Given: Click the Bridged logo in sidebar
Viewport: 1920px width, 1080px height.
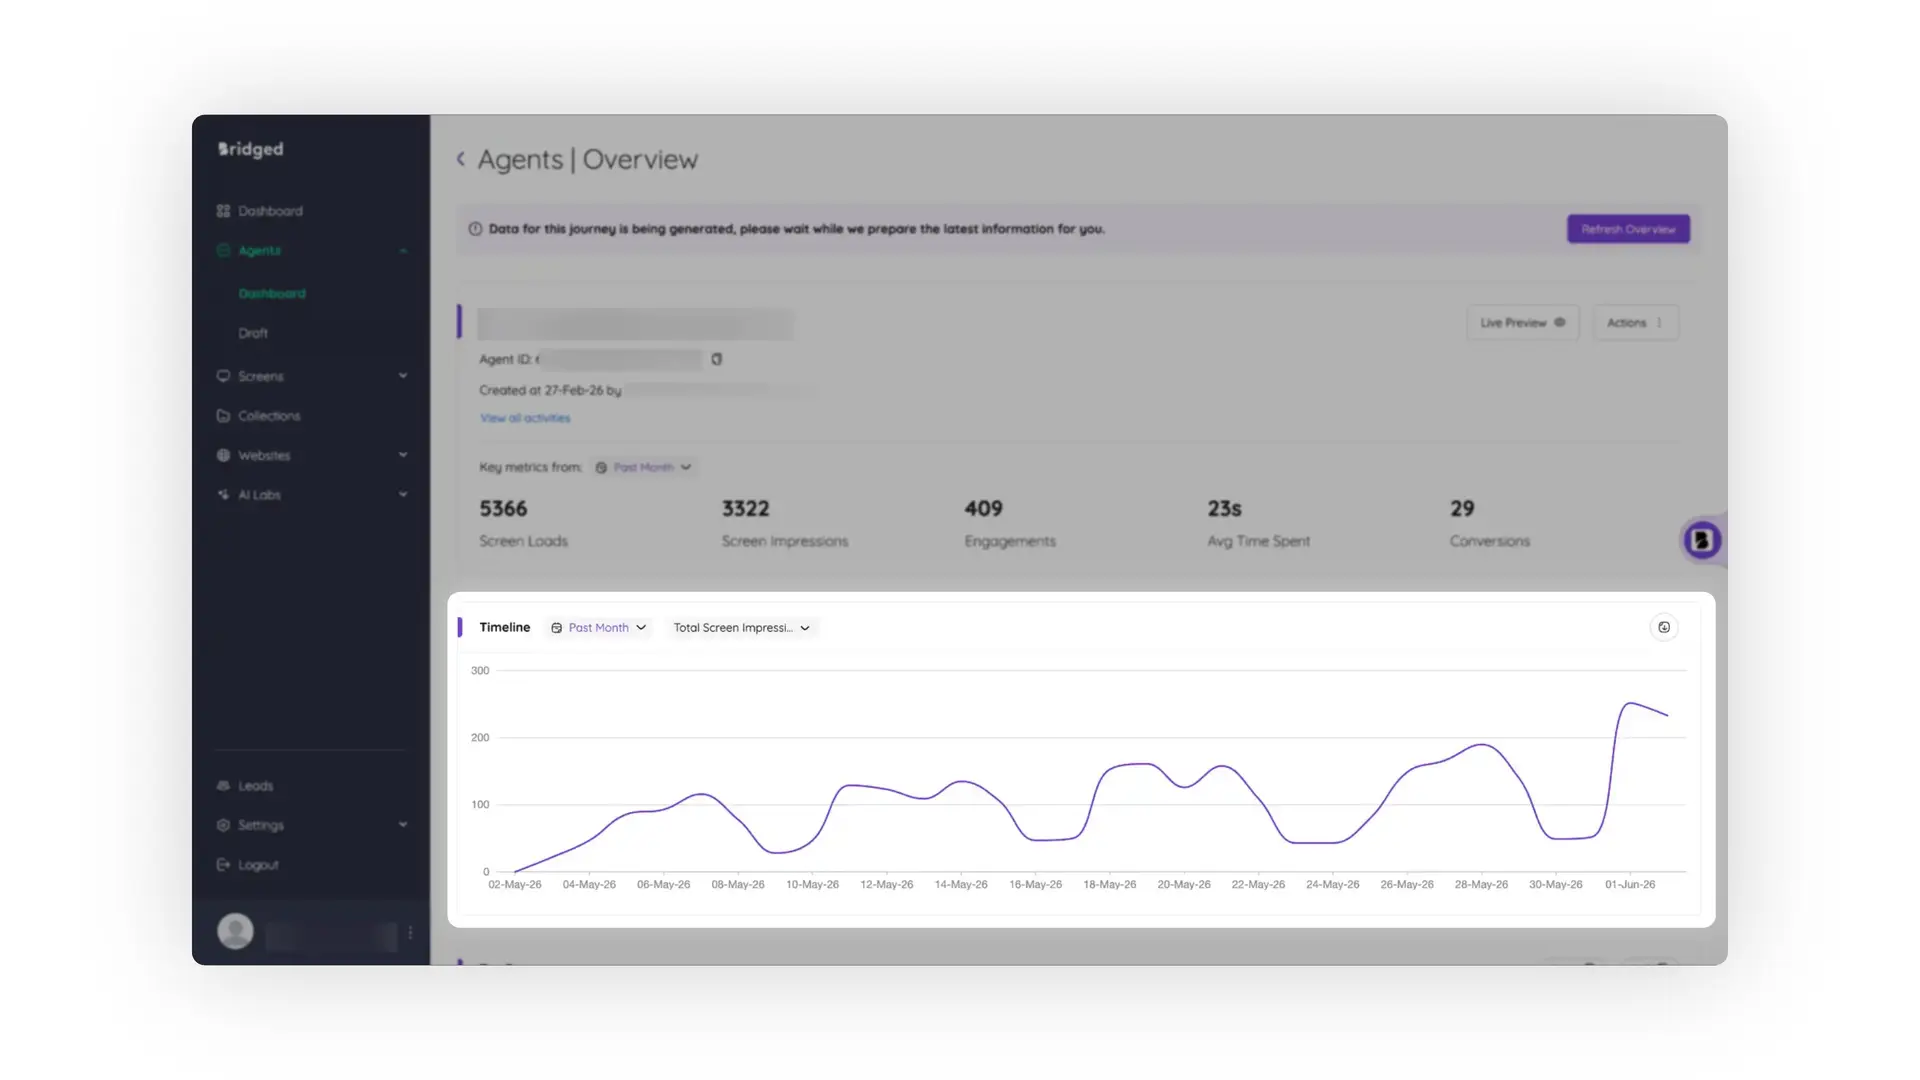Looking at the screenshot, I should (x=251, y=149).
